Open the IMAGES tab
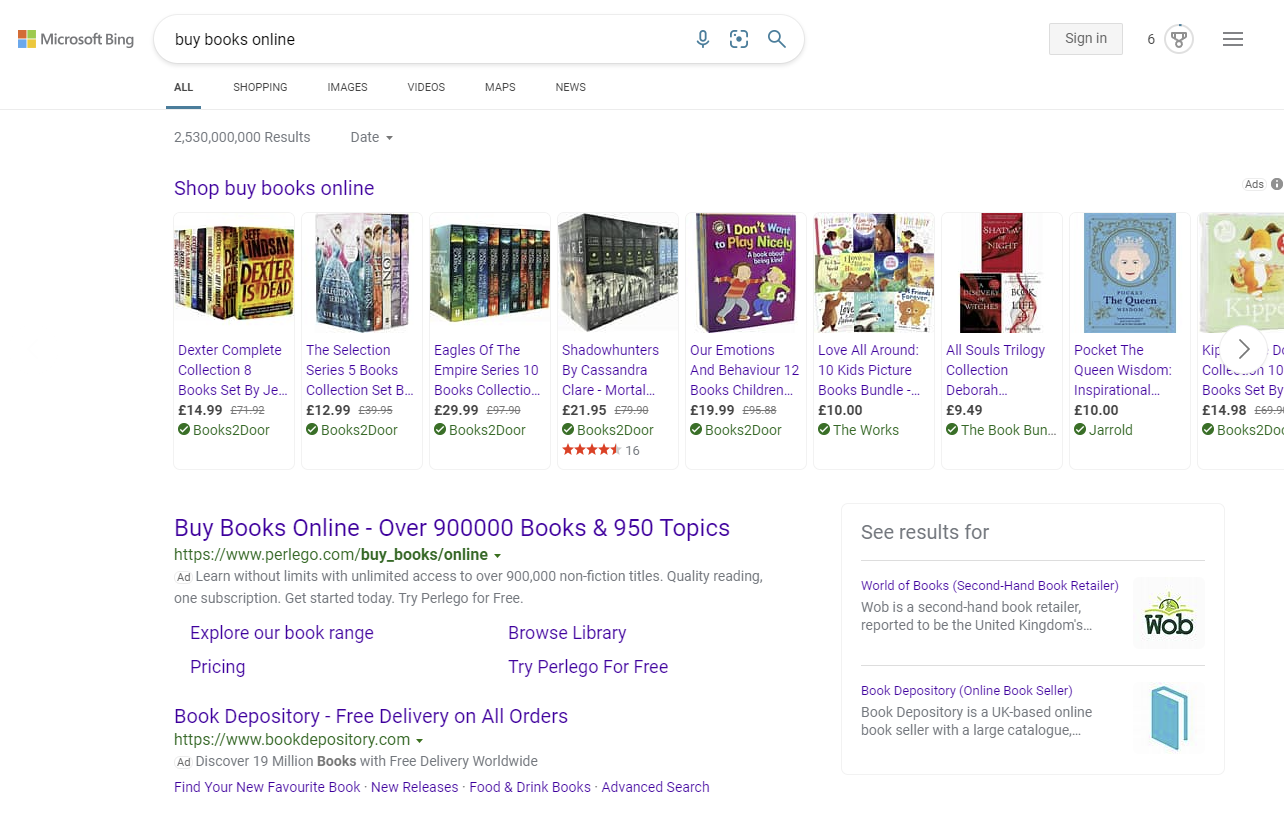This screenshot has width=1284, height=819. tap(347, 88)
